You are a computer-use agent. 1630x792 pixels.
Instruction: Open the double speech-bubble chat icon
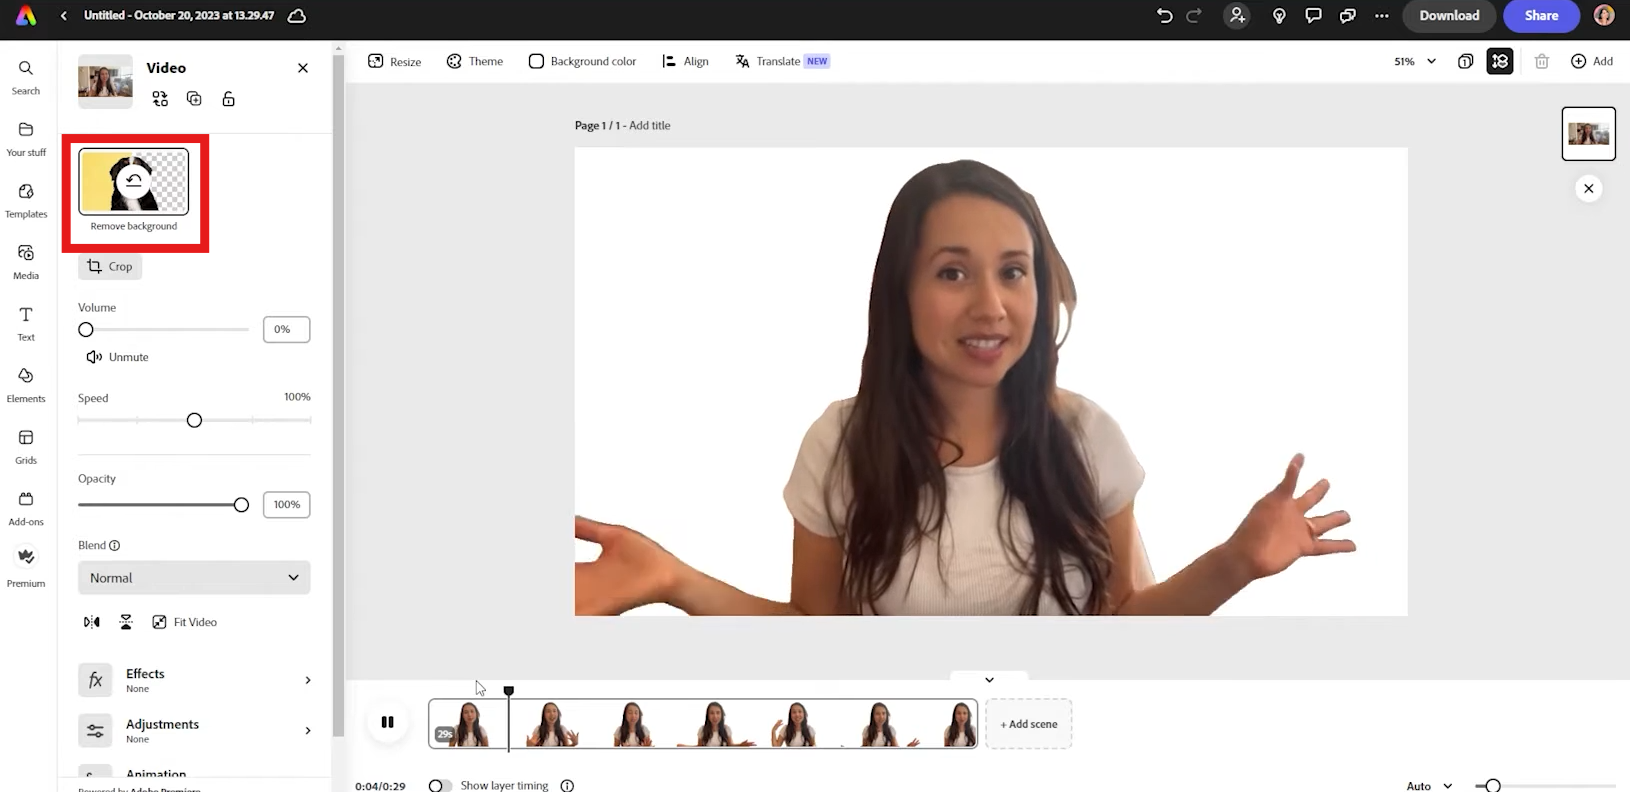(x=1348, y=16)
